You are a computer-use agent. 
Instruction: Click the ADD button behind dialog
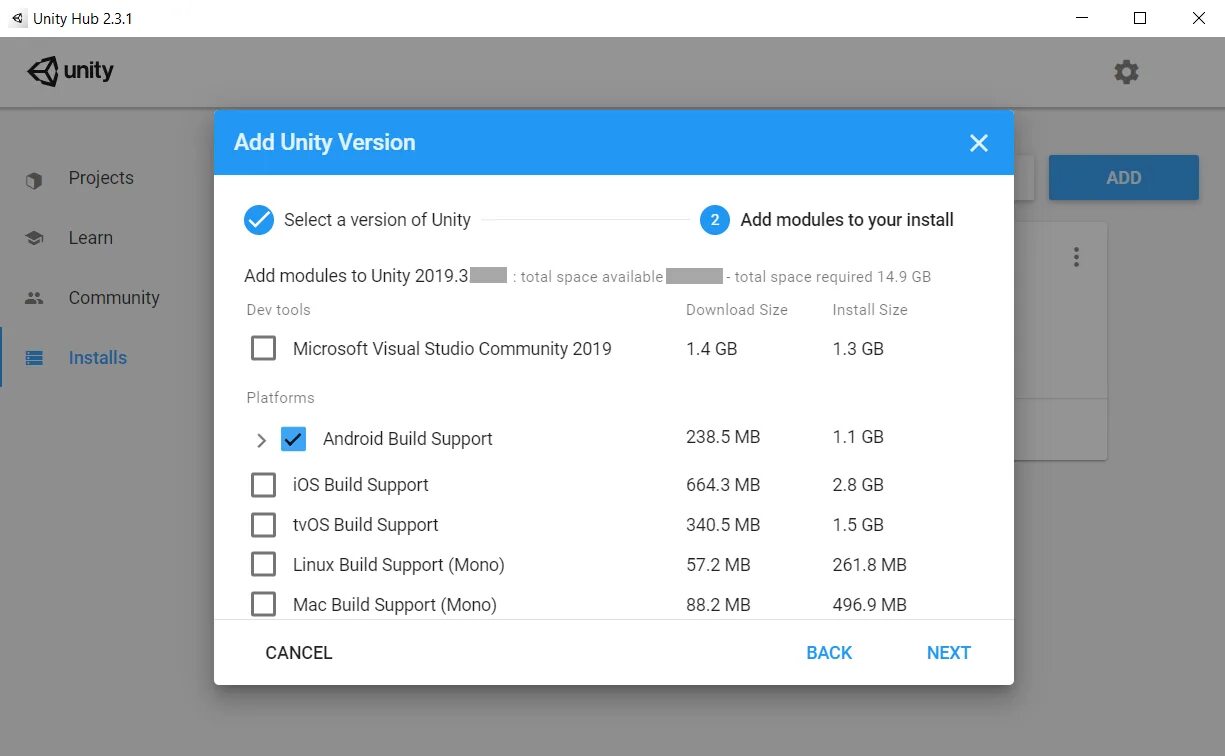[x=1123, y=178]
